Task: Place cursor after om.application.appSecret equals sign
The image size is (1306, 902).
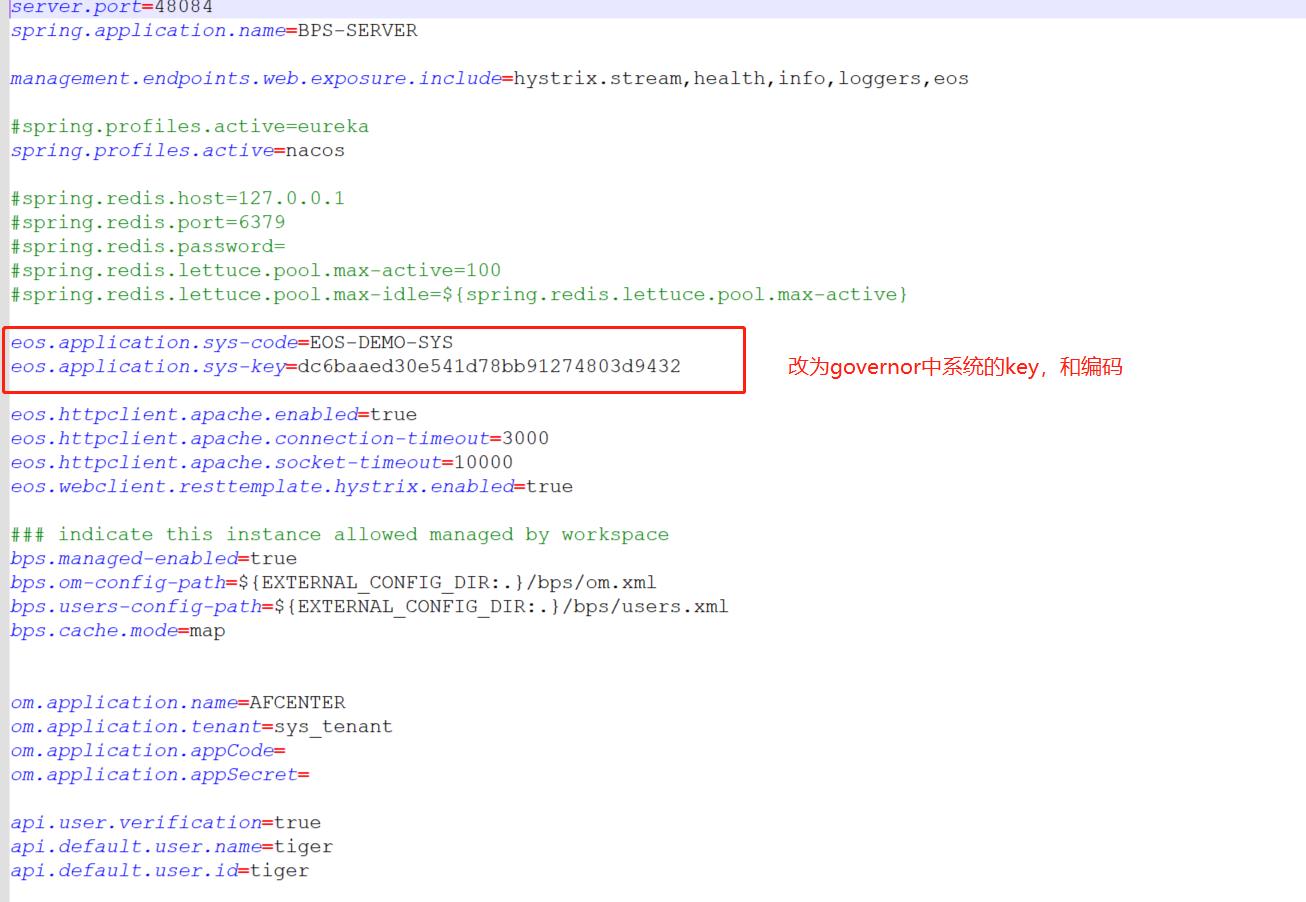Action: tap(311, 774)
